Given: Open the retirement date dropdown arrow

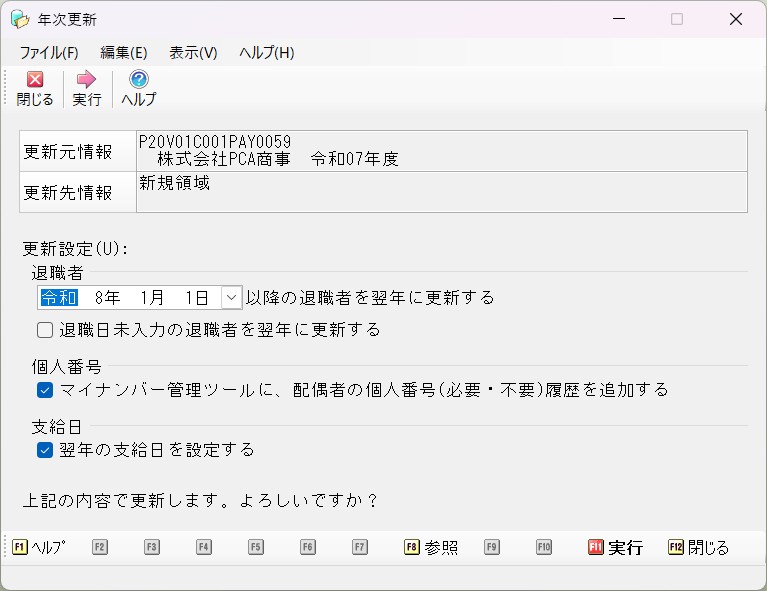Looking at the screenshot, I should (231, 297).
